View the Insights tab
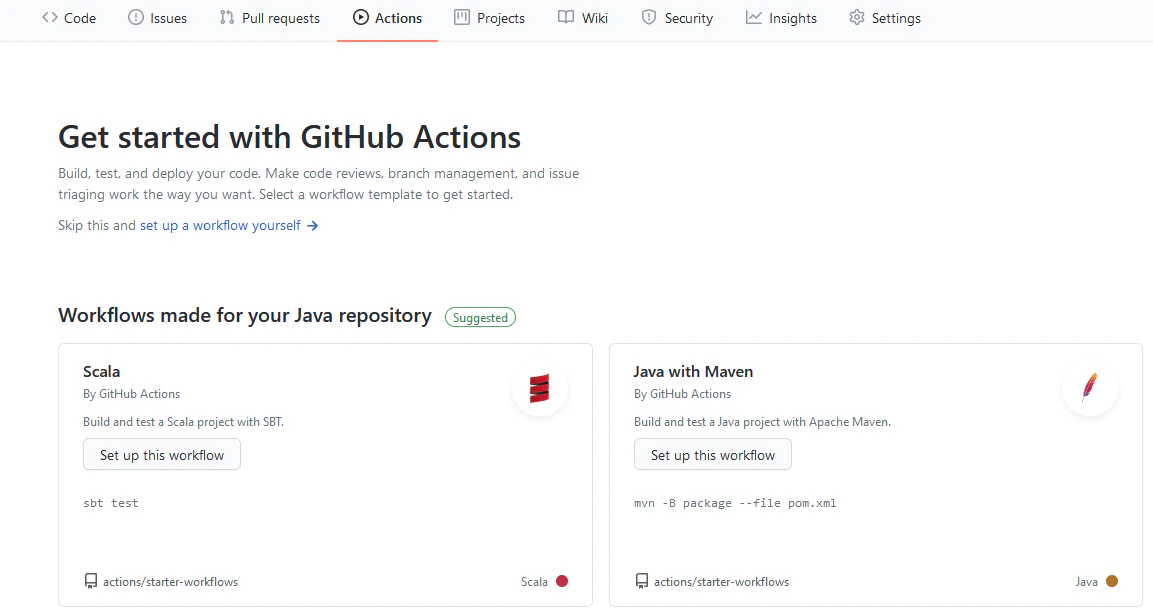 pos(781,18)
